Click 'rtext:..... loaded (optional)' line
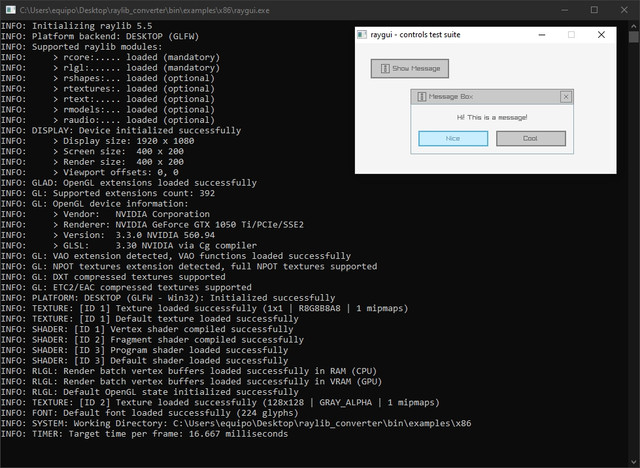Screen dimensions: 640x468 point(107,99)
